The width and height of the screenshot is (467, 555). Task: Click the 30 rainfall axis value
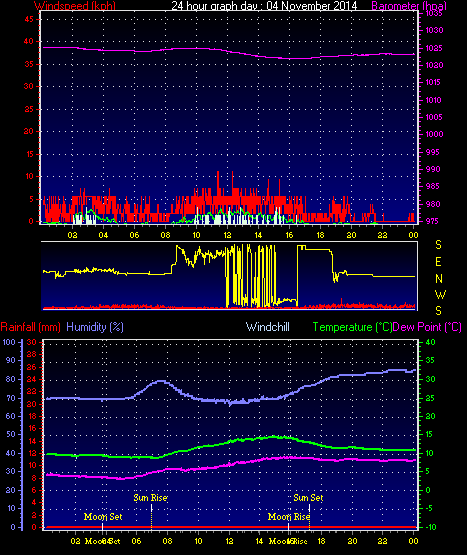point(32,342)
